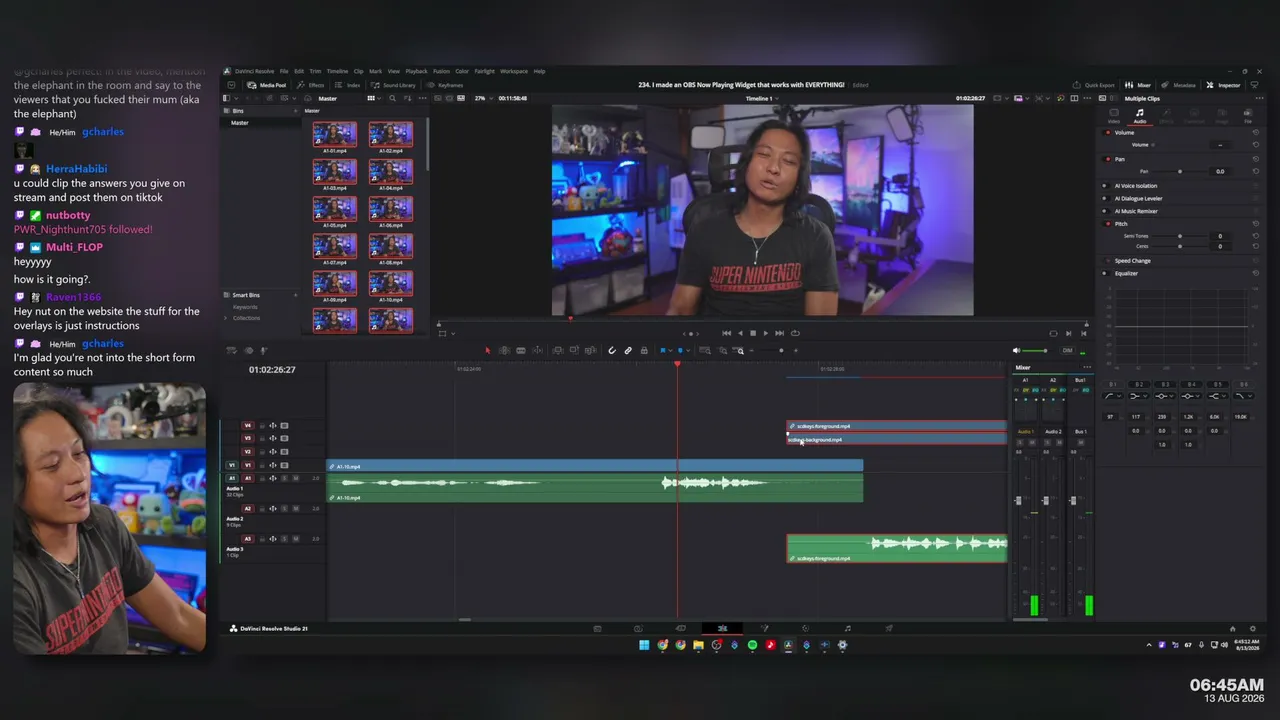Image resolution: width=1280 pixels, height=720 pixels.
Task: Toggle the Snapping magnet icon
Action: pyautogui.click(x=612, y=350)
